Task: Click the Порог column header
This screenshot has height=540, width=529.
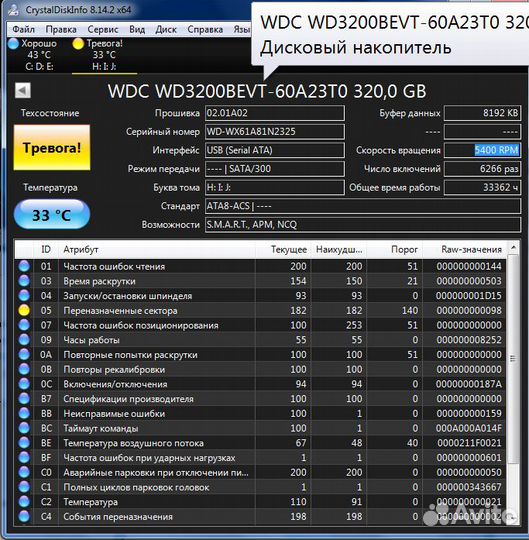Action: (394, 249)
